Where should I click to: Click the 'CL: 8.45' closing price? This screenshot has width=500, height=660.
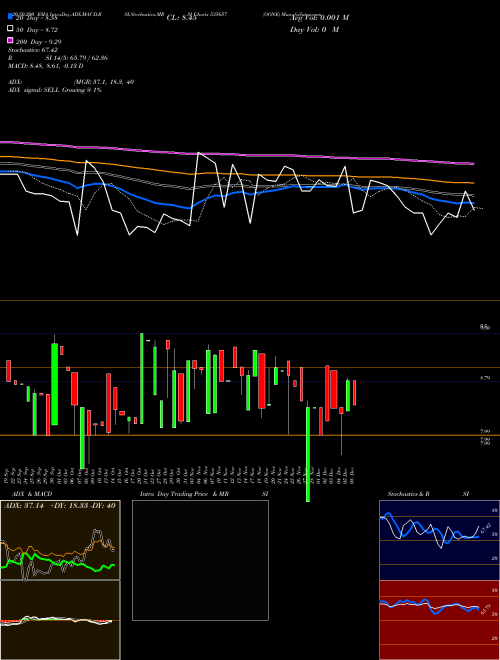point(181,18)
